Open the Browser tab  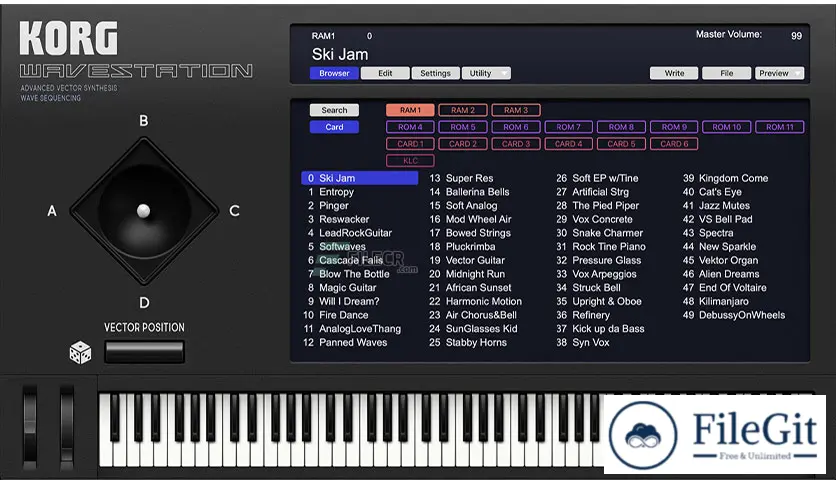[x=334, y=73]
